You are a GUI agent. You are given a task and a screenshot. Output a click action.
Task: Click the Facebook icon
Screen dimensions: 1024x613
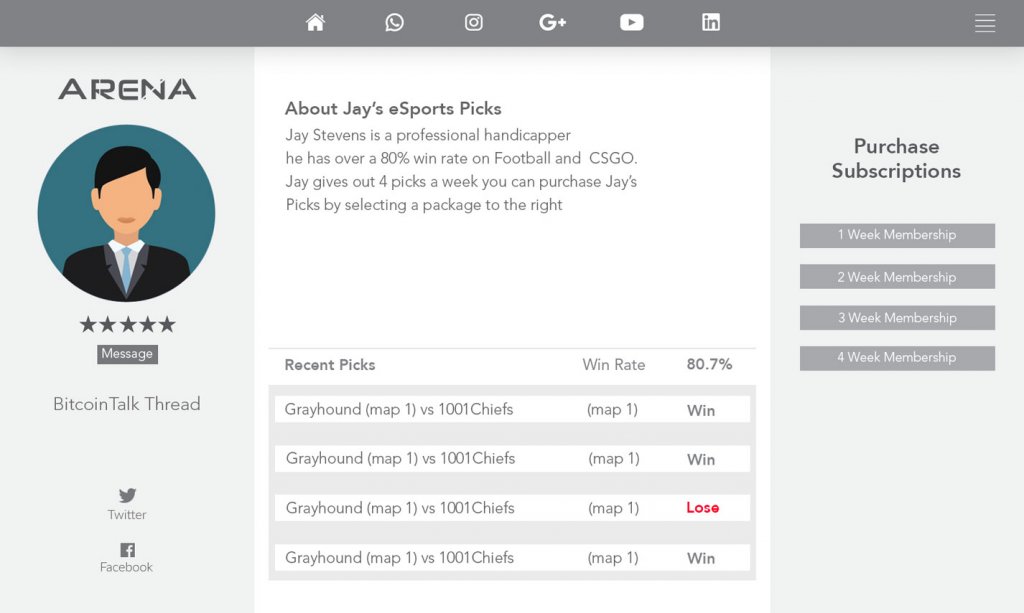(x=127, y=549)
